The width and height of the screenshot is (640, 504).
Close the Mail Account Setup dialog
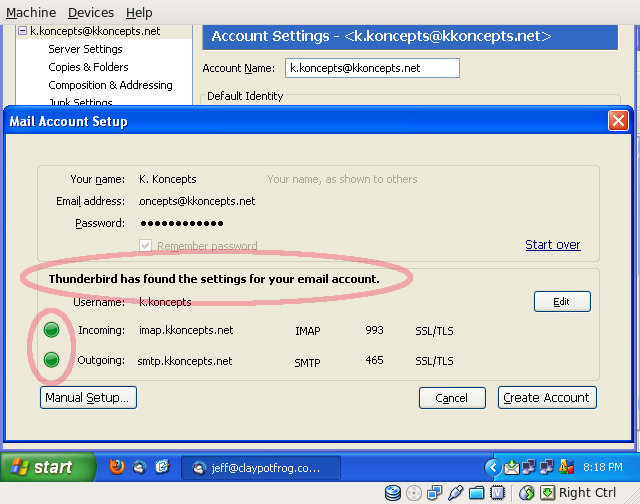pos(618,121)
